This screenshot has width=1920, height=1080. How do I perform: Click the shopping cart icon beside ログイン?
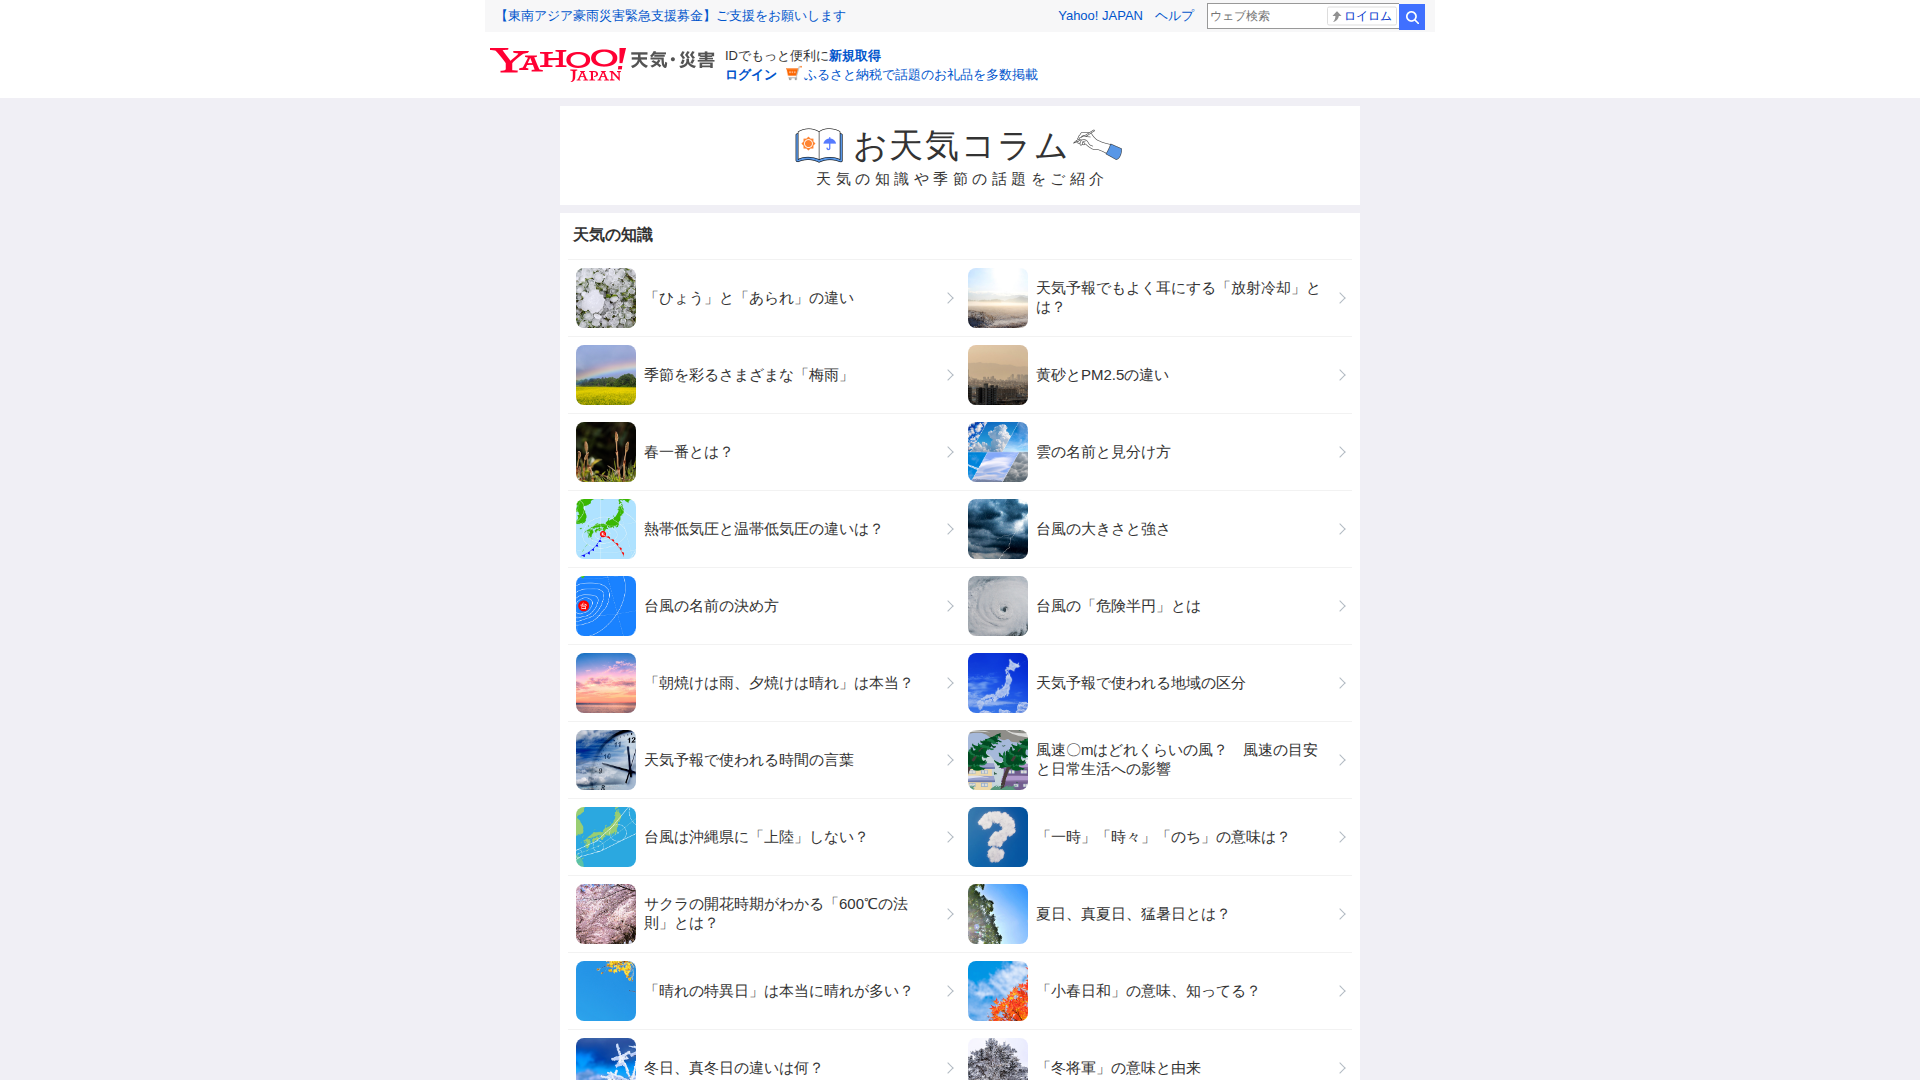pos(793,75)
